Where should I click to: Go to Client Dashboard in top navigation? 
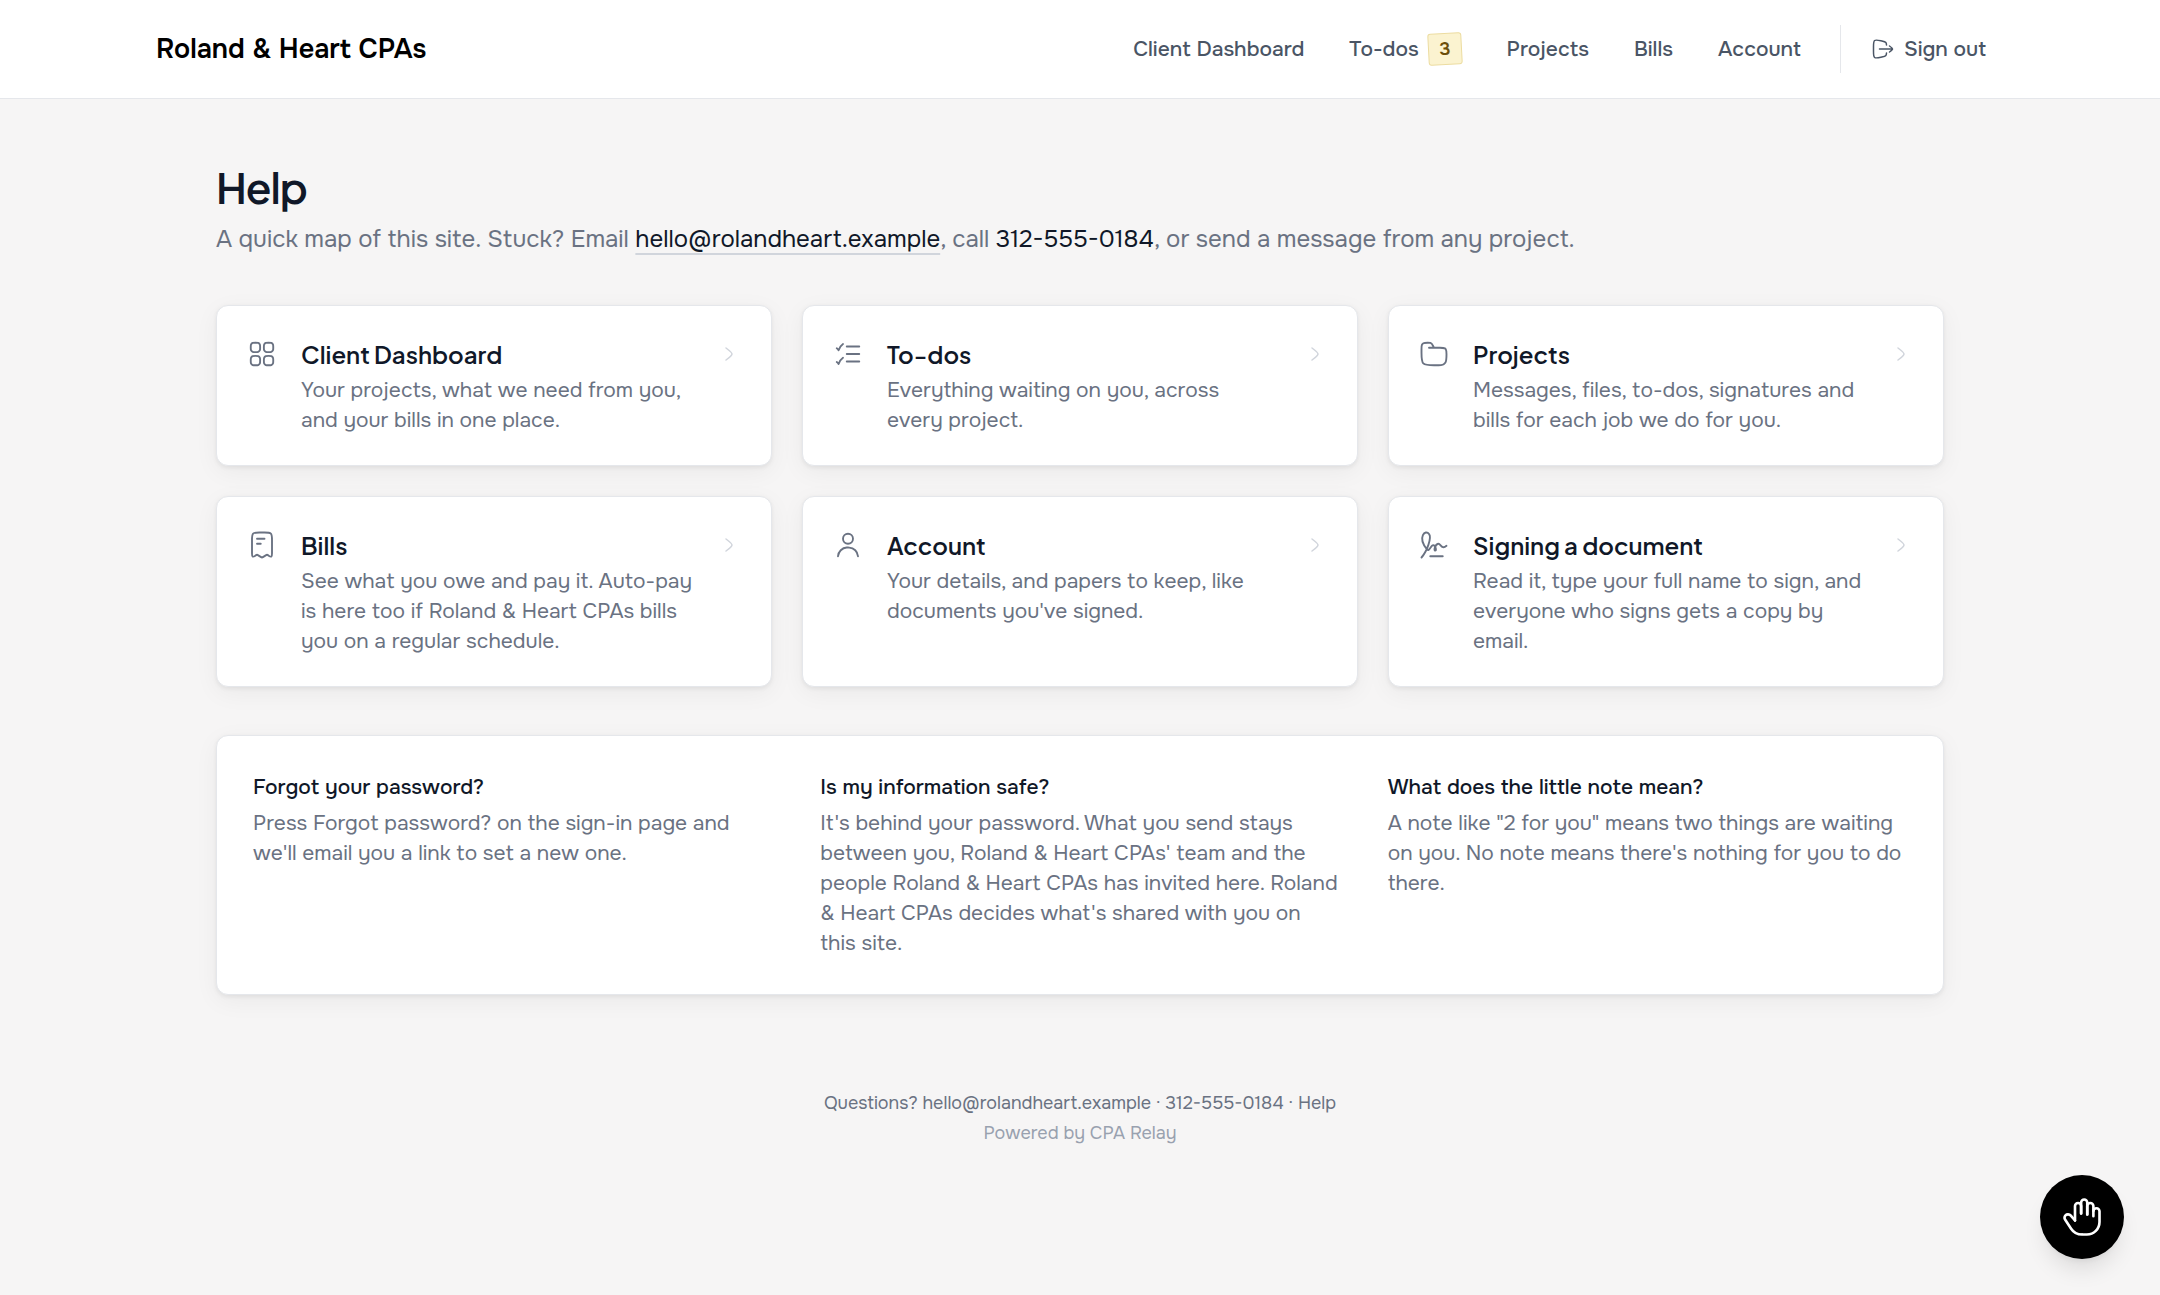[x=1218, y=49]
